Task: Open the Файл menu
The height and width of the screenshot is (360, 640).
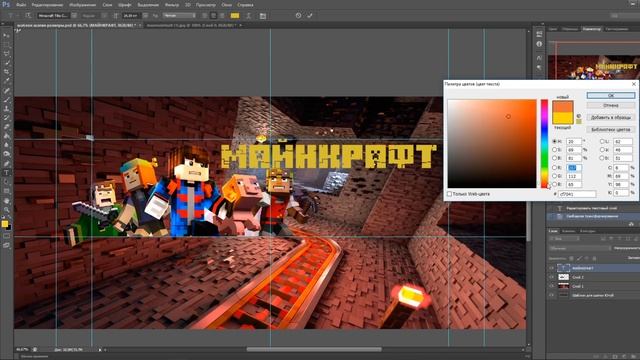Action: pos(21,5)
